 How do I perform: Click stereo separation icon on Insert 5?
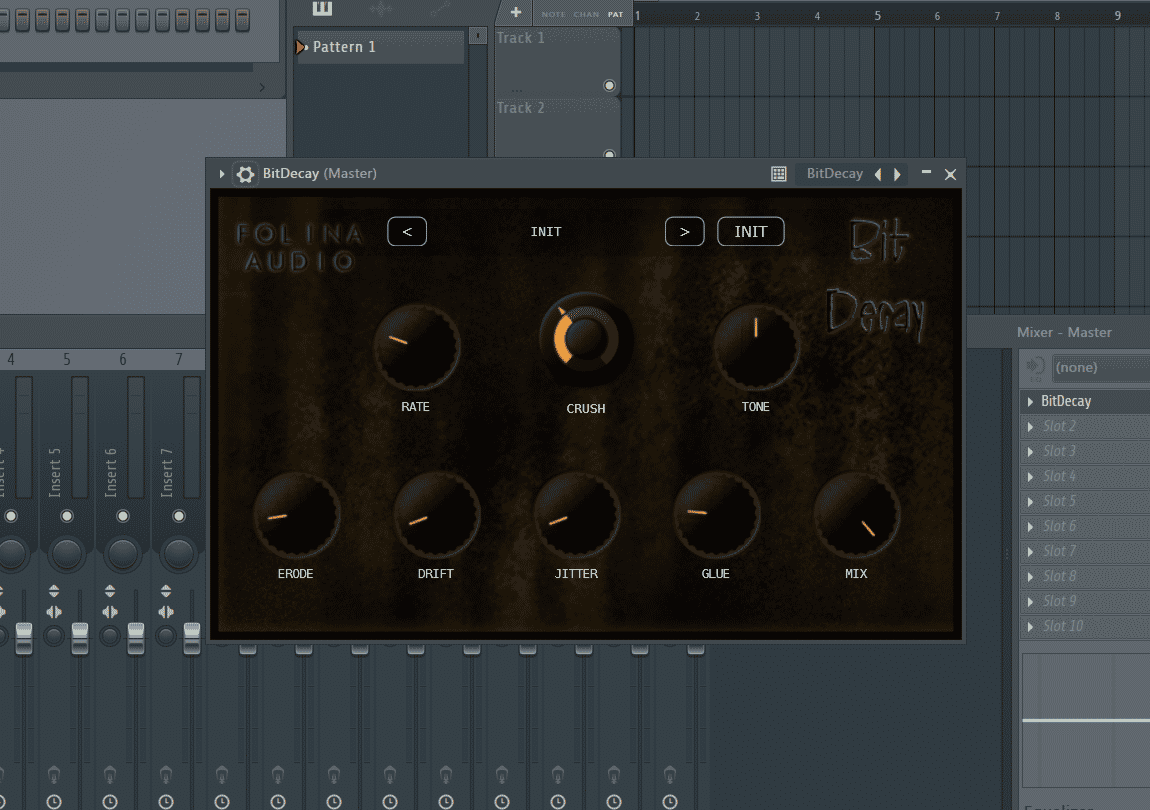54,612
